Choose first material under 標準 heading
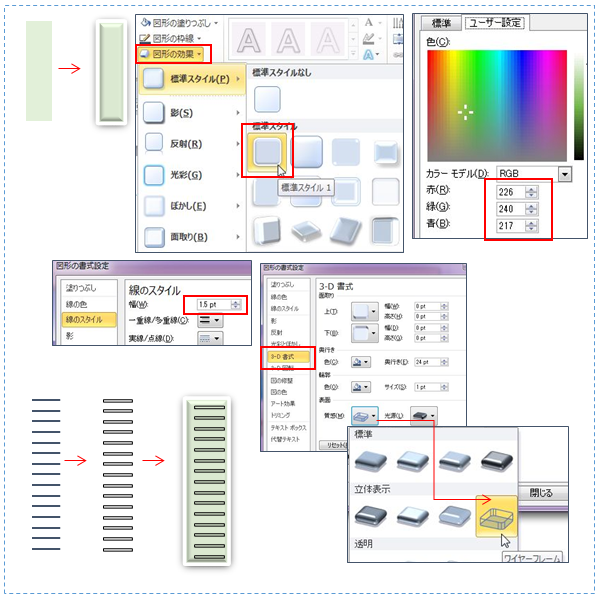The width and height of the screenshot is (600, 600). [370, 460]
